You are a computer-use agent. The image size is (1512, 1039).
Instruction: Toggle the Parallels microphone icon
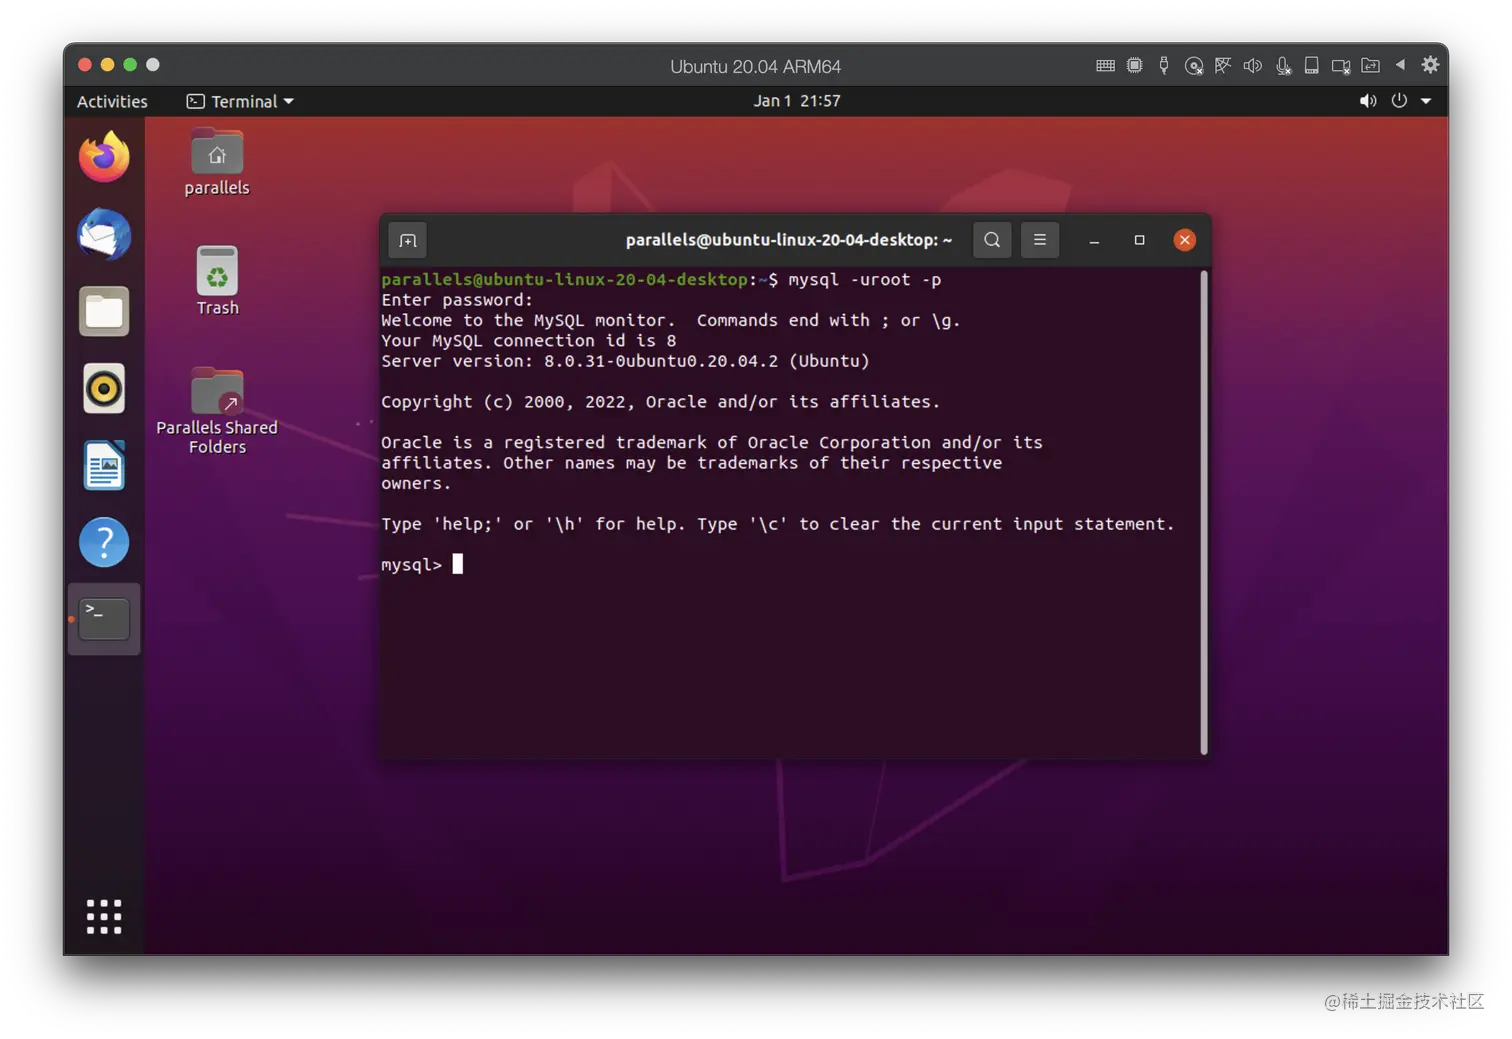(1283, 66)
